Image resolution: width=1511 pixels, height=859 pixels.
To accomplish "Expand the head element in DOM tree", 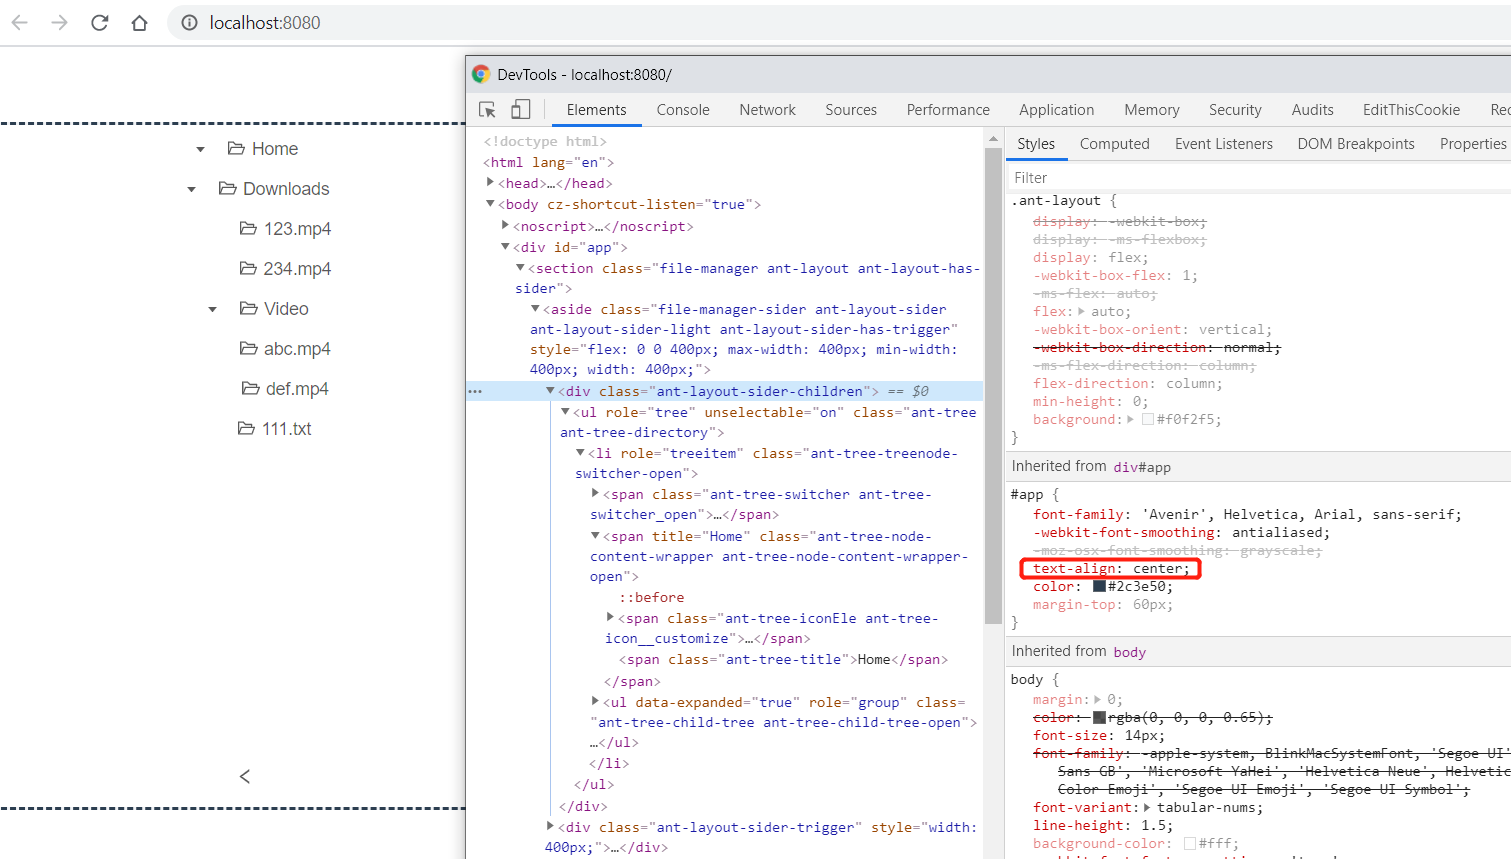I will click(491, 182).
